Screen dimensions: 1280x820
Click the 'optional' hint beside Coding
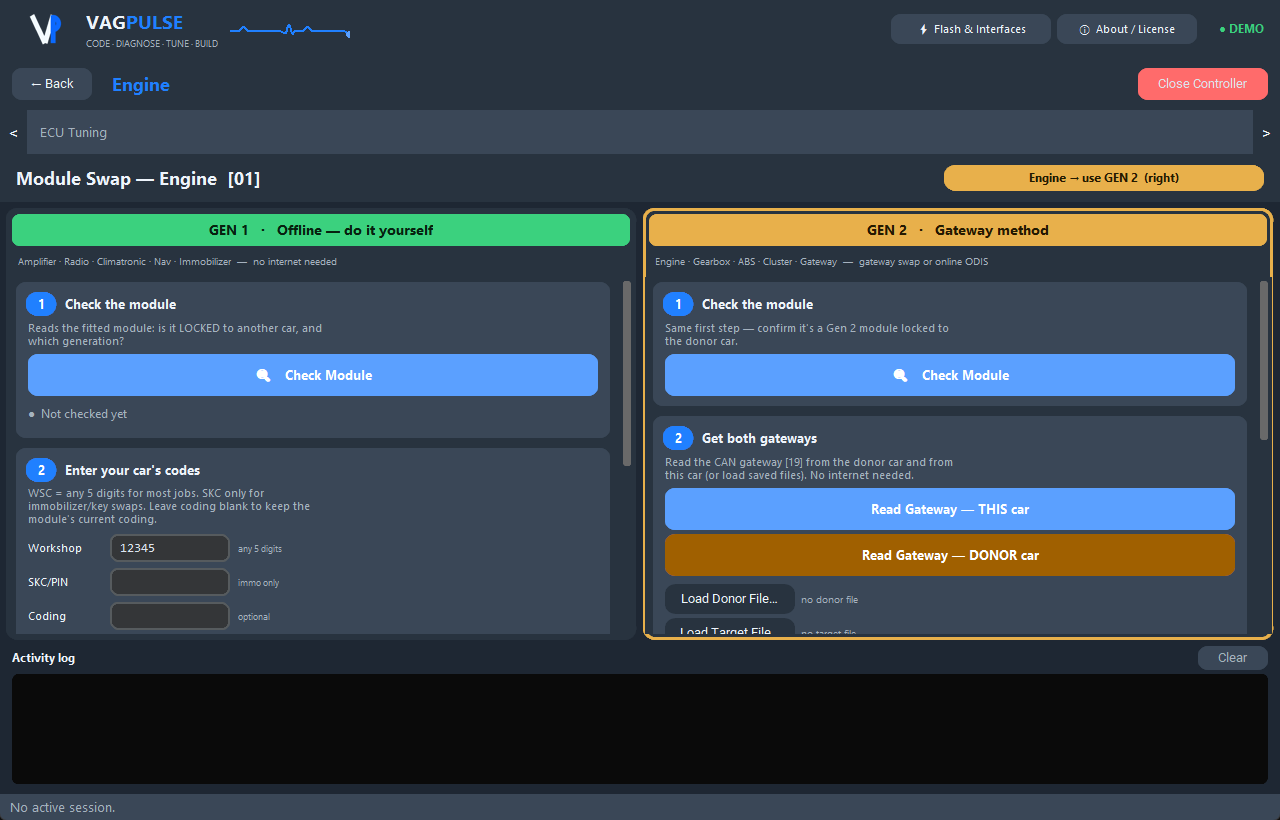[x=254, y=617]
